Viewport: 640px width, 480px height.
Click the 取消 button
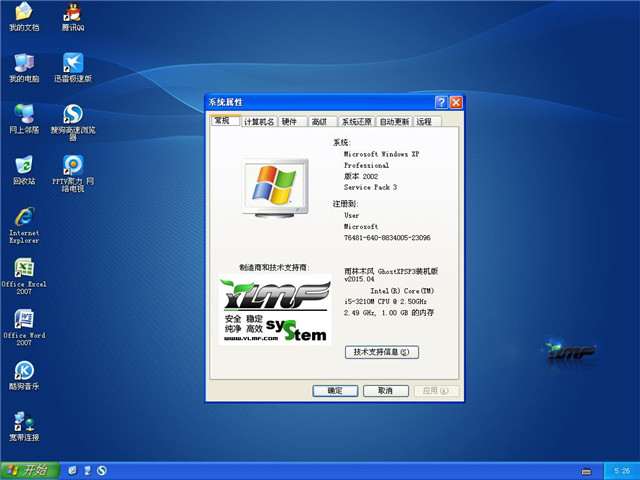pos(386,391)
